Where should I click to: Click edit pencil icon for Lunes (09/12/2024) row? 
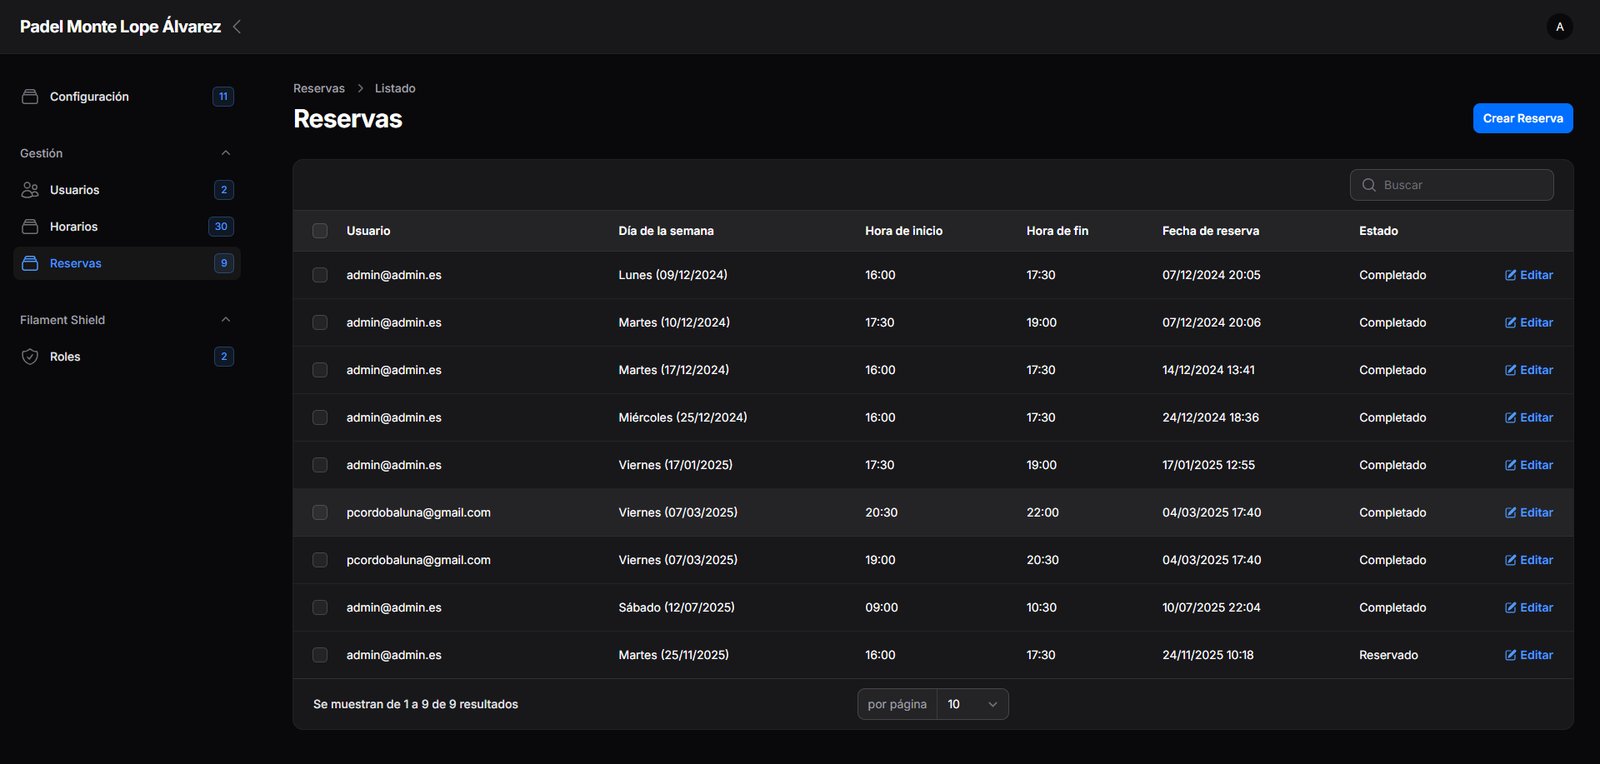1510,275
